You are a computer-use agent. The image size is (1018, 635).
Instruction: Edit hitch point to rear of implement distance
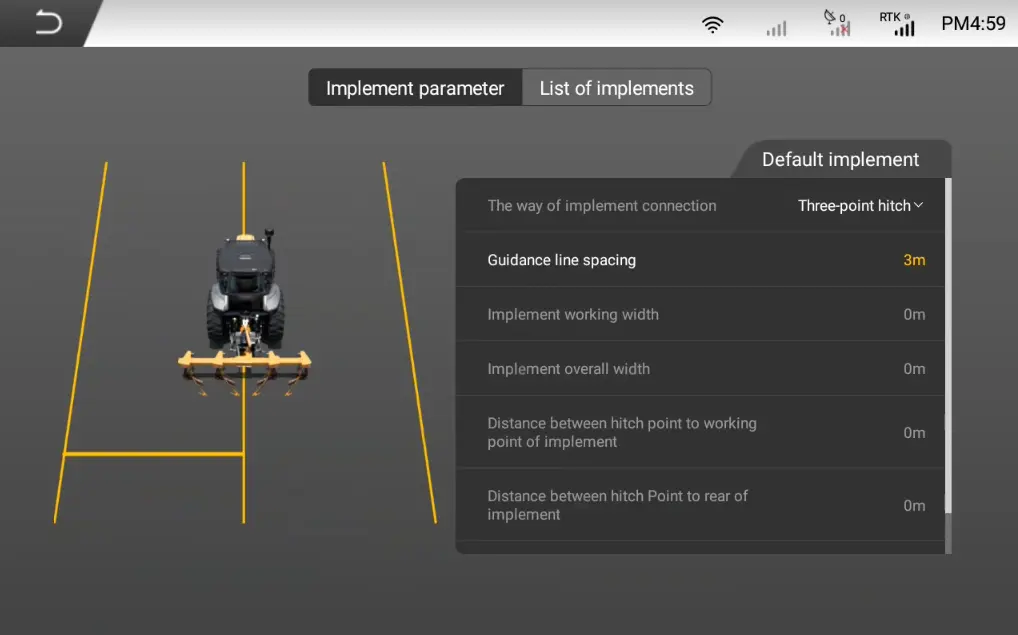coord(913,505)
